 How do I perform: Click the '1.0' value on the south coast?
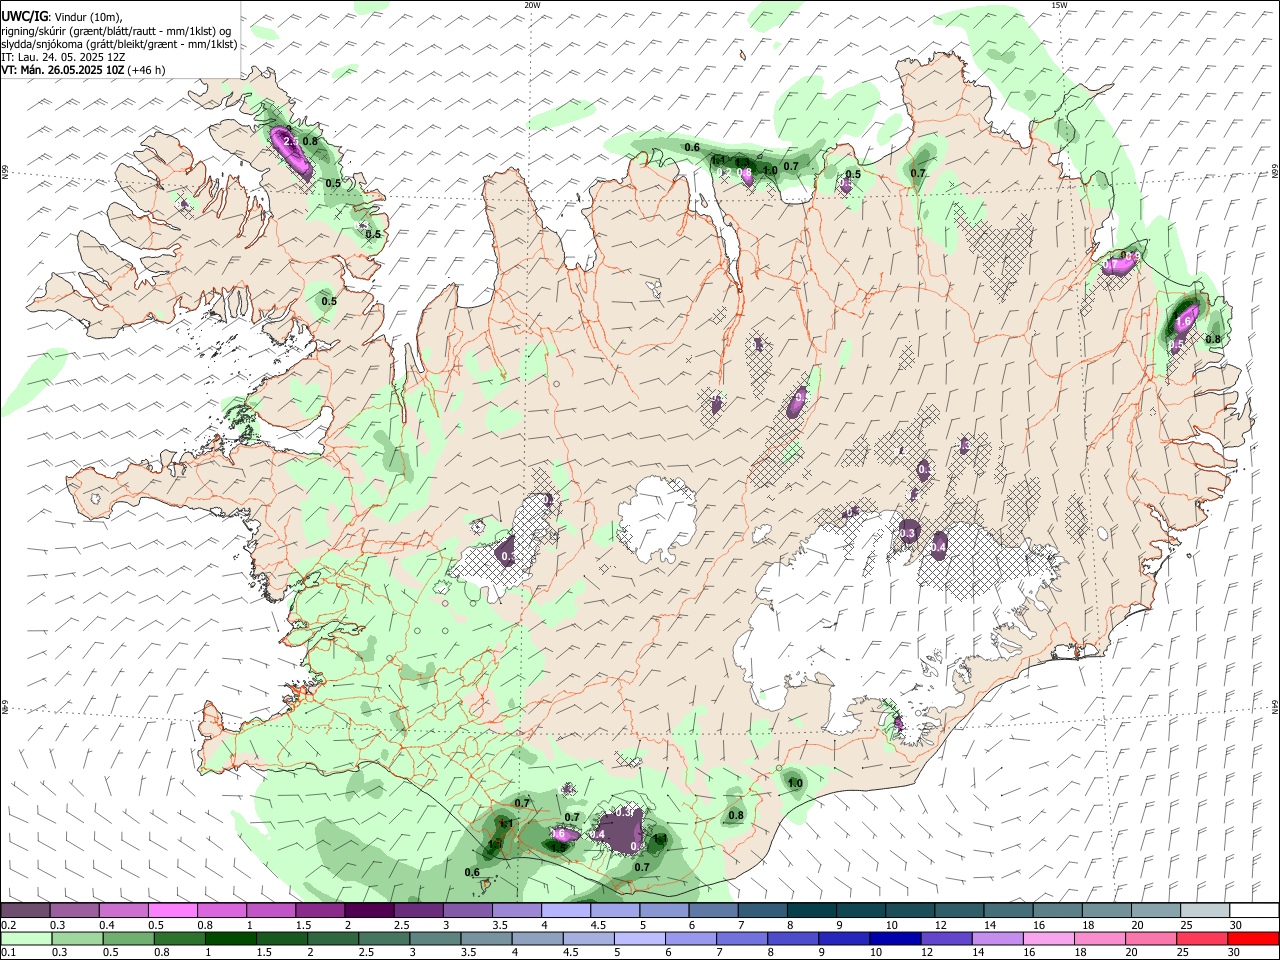796,783
